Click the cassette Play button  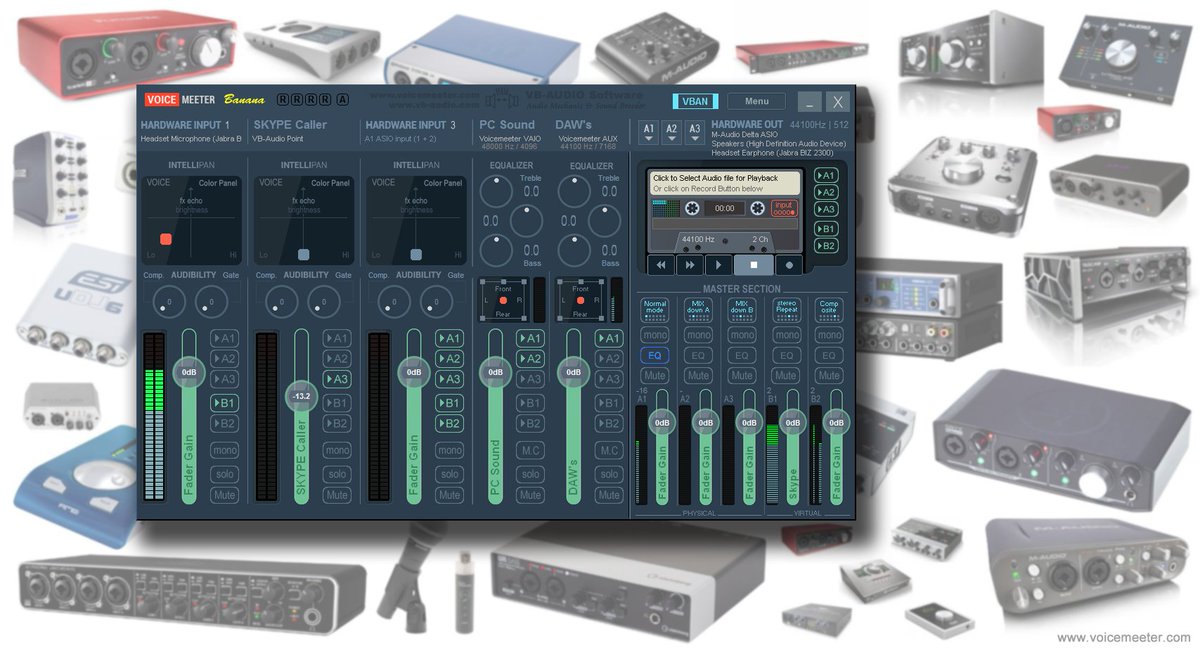tap(718, 265)
